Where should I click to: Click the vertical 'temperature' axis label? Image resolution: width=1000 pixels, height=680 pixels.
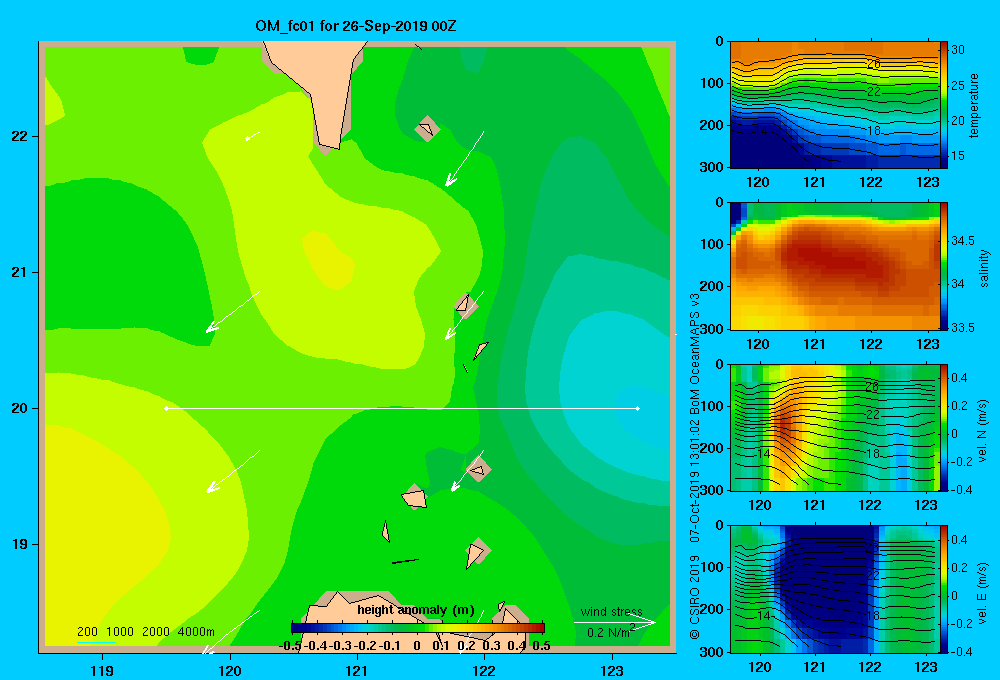pos(974,105)
